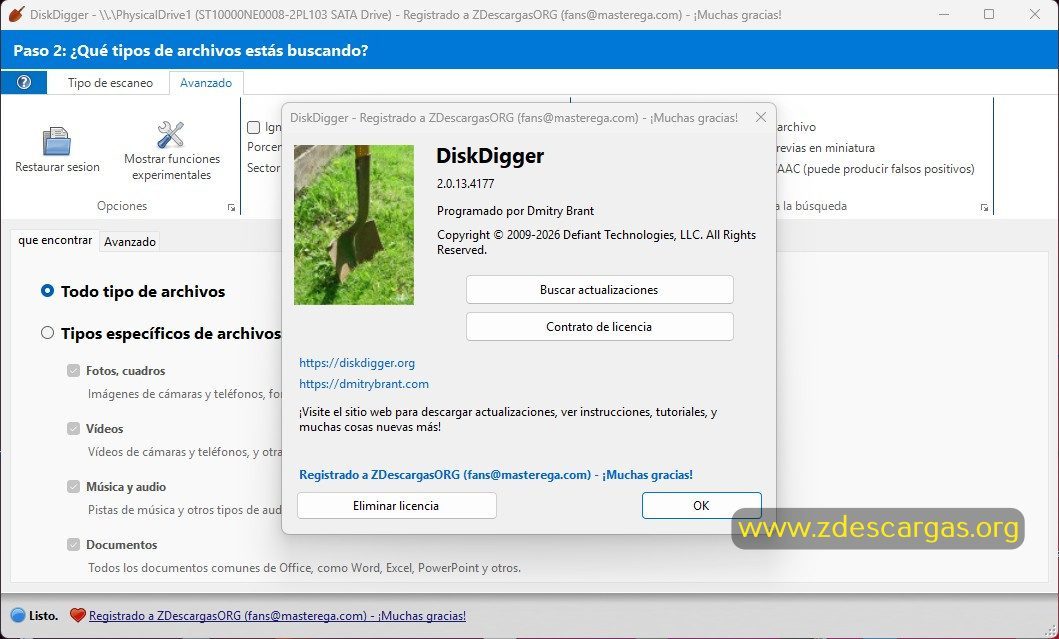Toggle the partially hidden 'Ign' checkbox in ribbon
Viewport: 1059px width, 639px height.
(254, 127)
